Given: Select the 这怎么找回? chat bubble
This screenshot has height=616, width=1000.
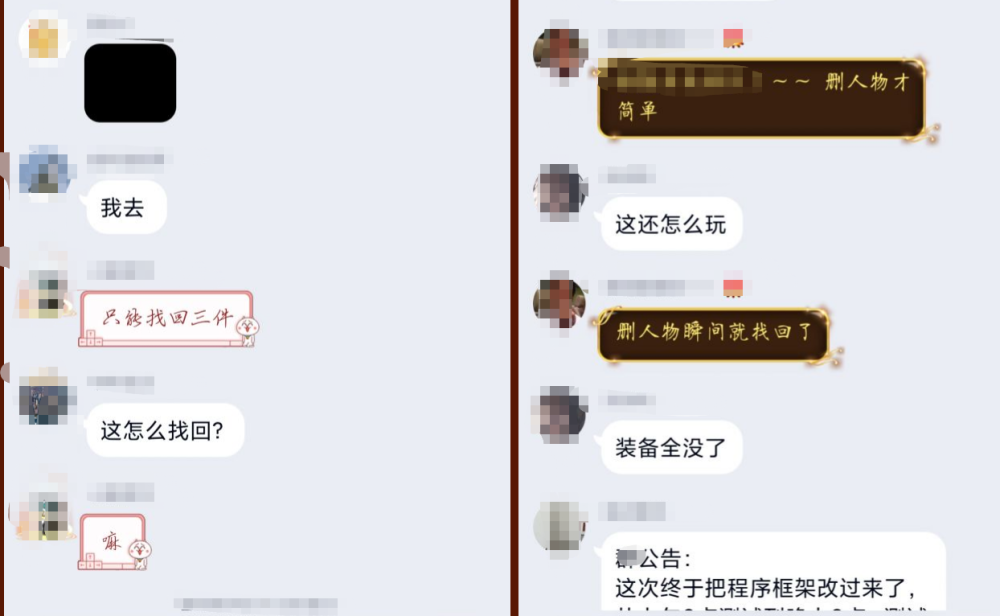Looking at the screenshot, I should pyautogui.click(x=165, y=430).
